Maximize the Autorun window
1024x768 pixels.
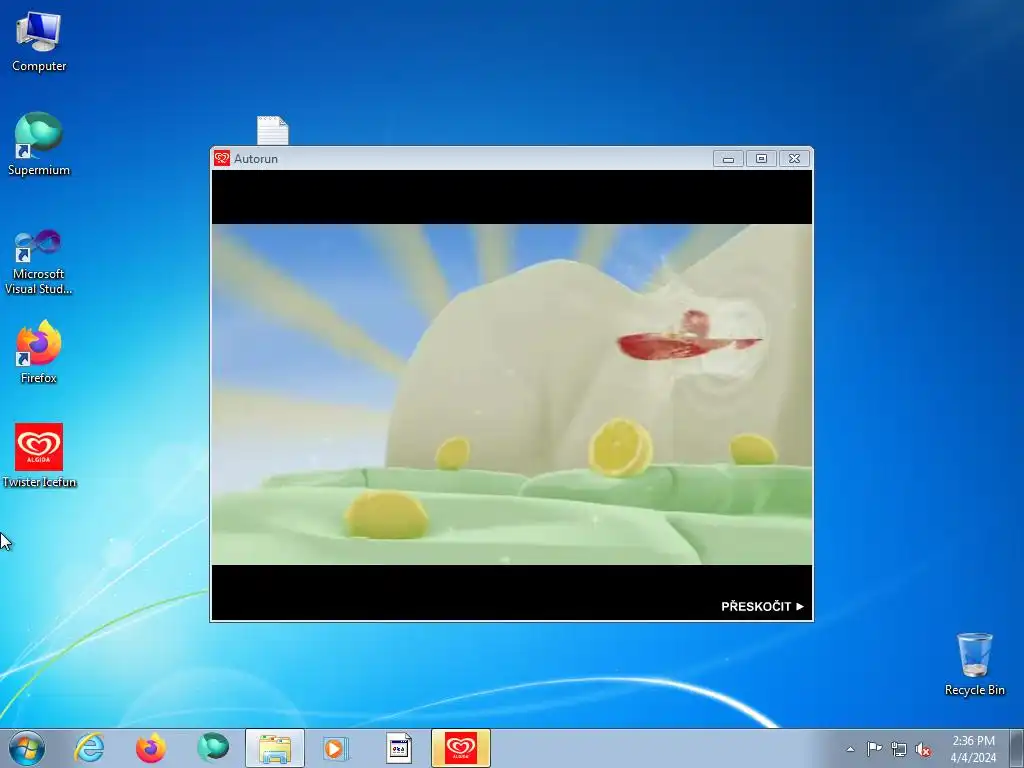(x=761, y=159)
